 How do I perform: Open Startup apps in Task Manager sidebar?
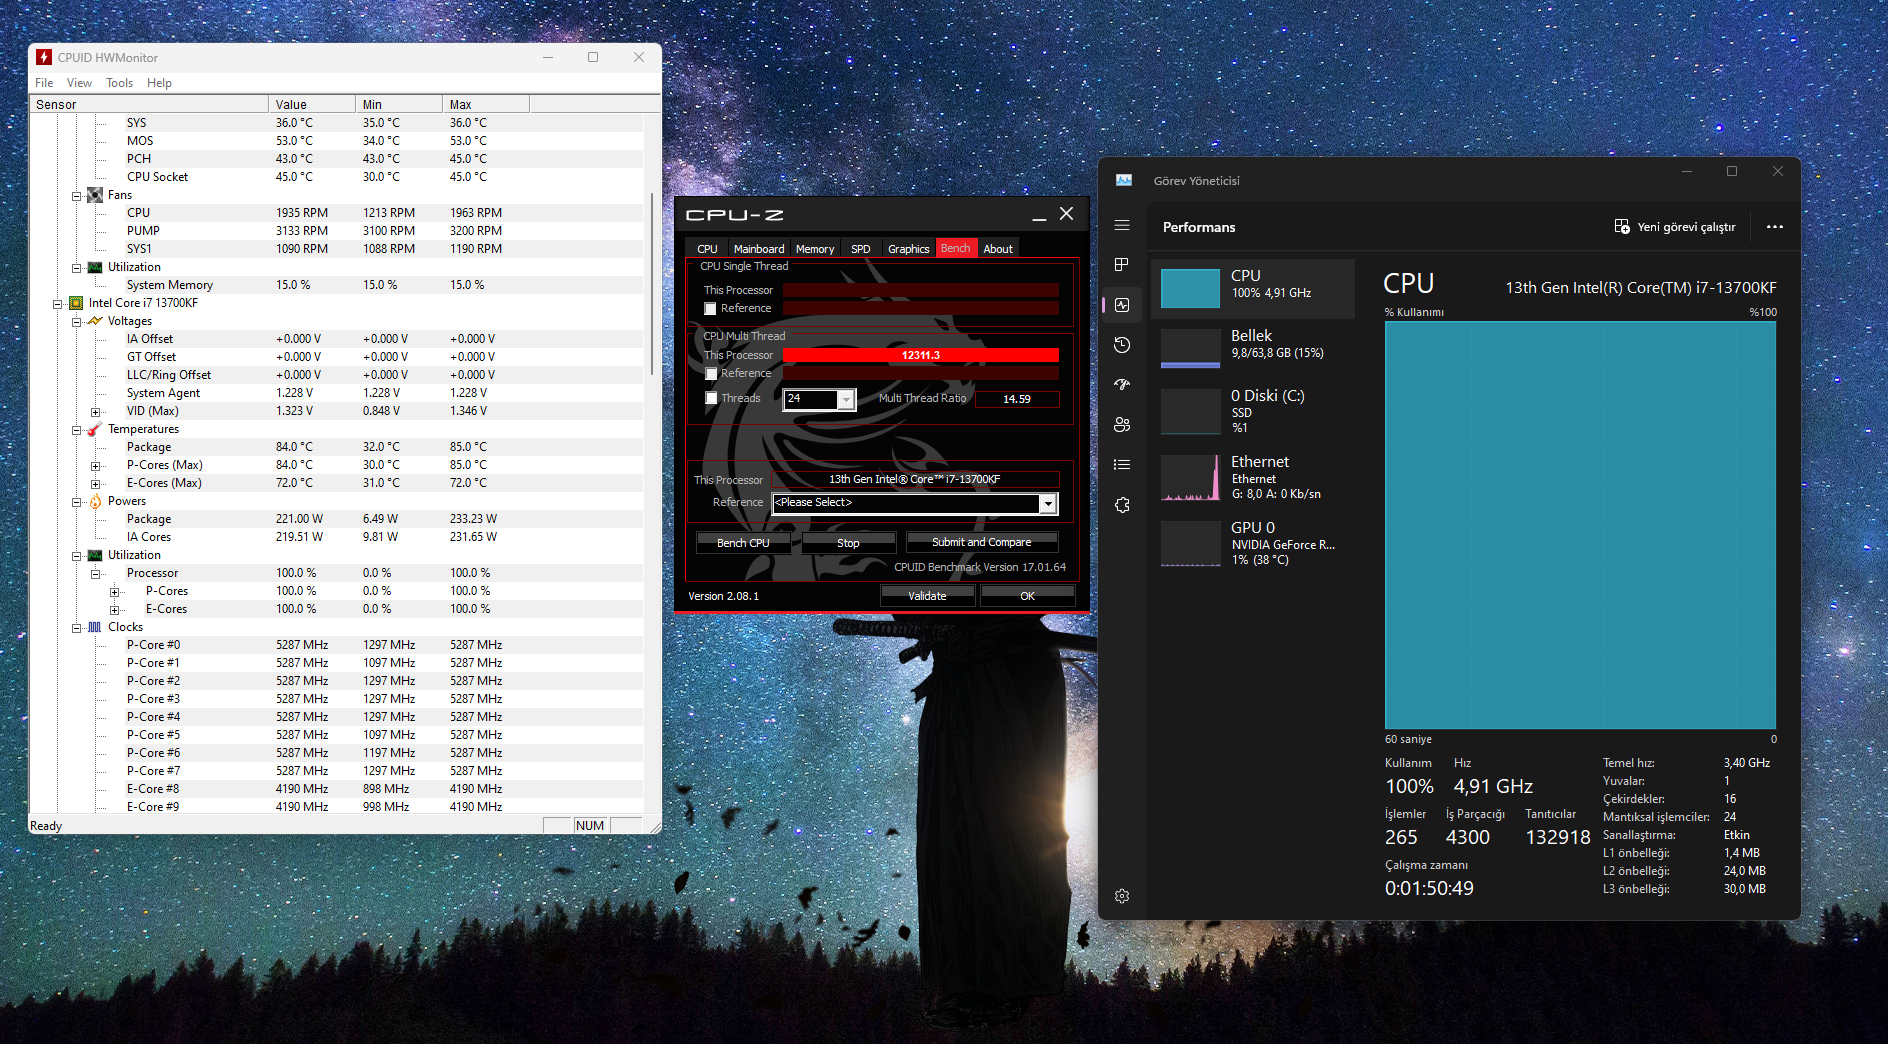point(1122,385)
